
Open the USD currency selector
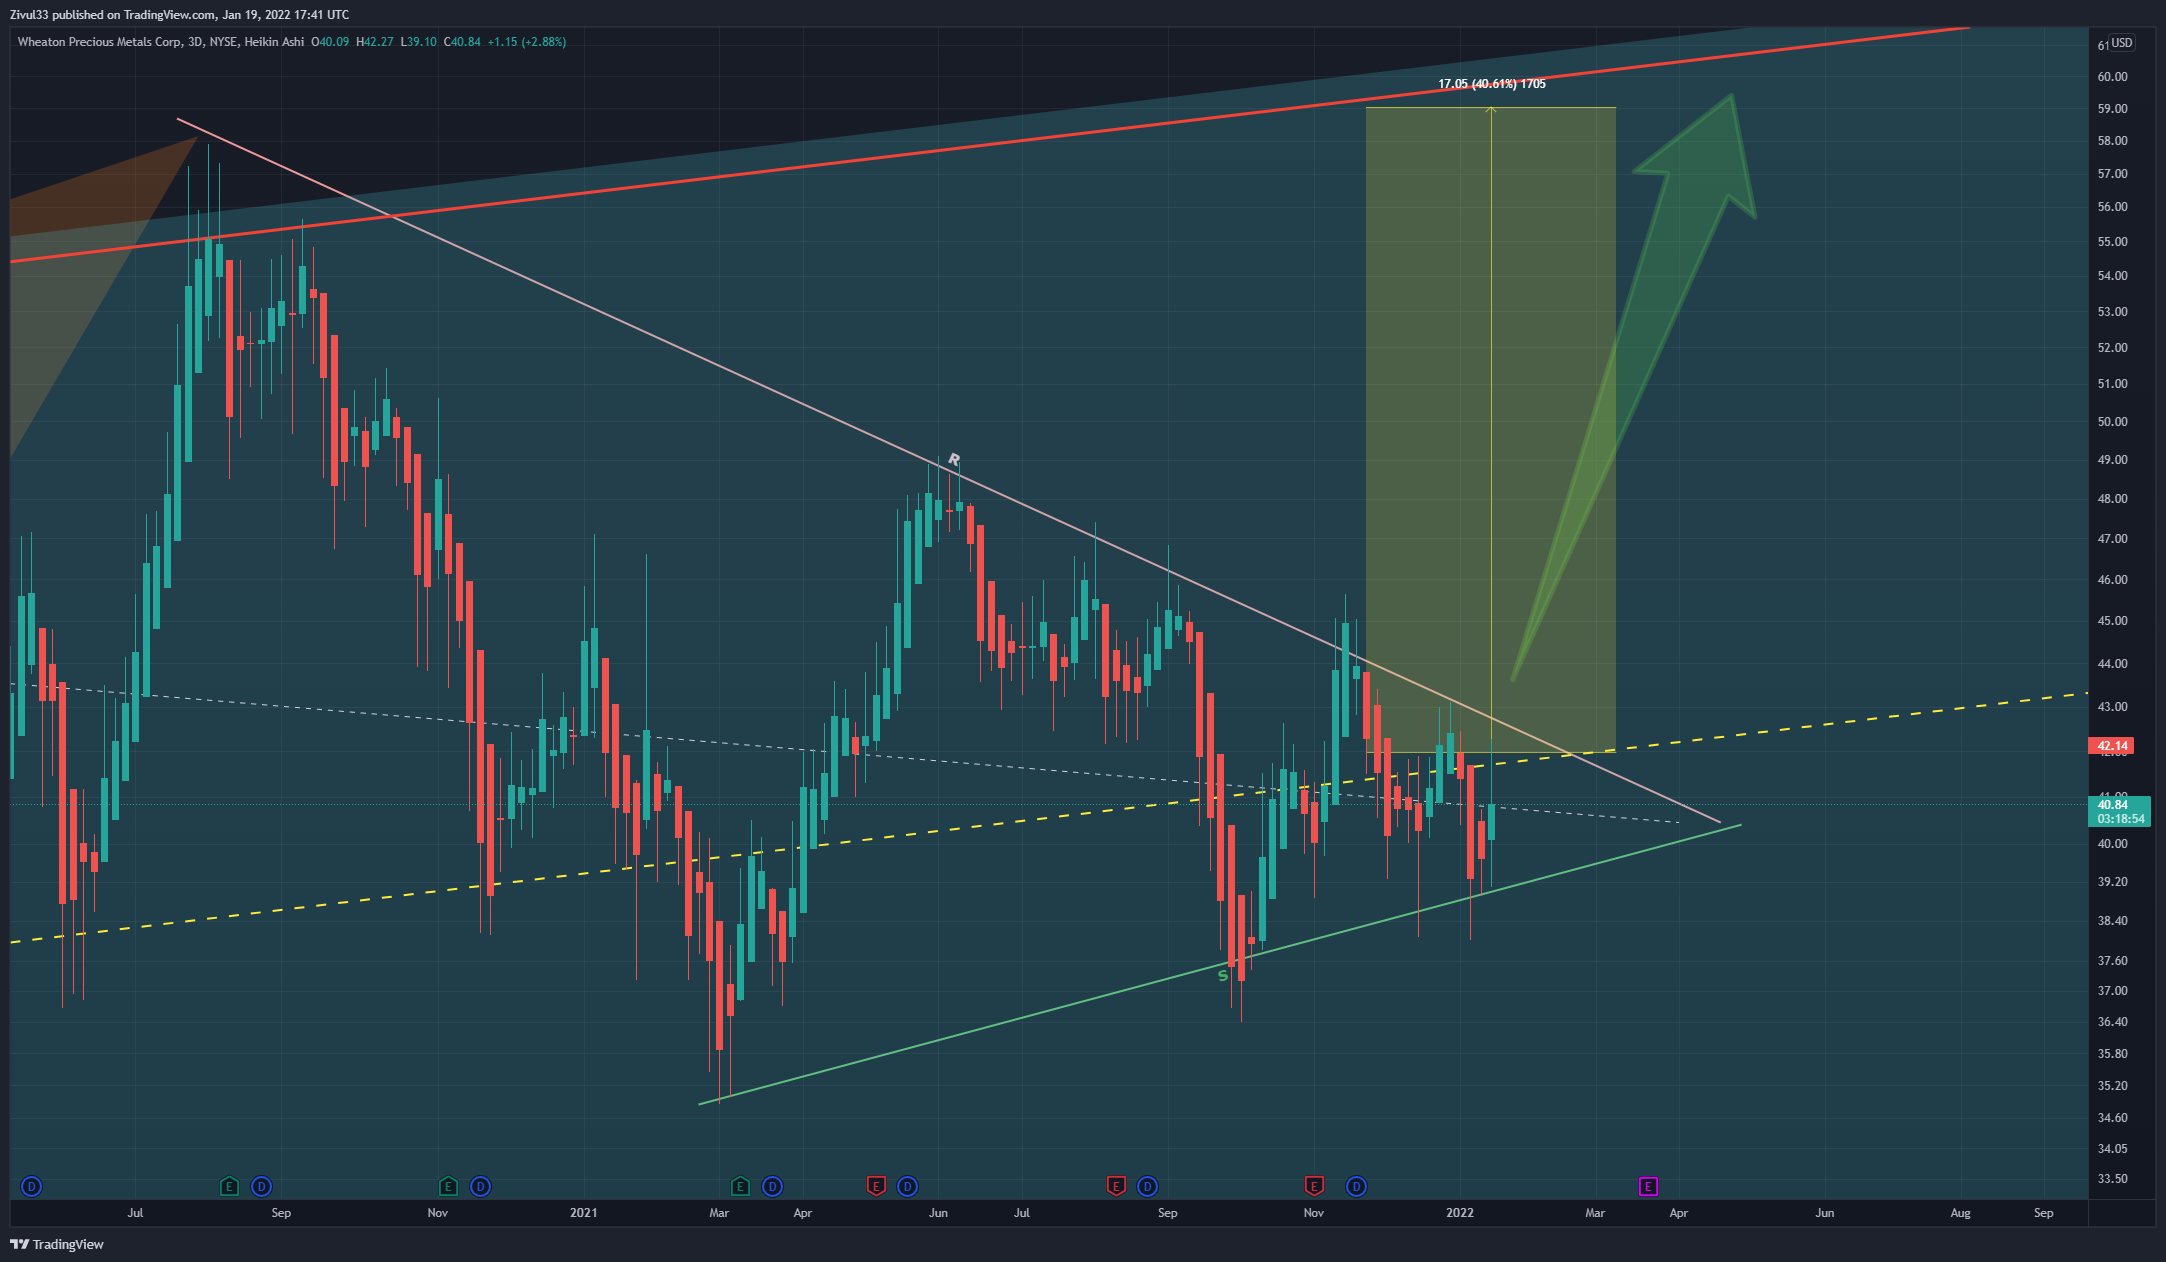click(2121, 43)
